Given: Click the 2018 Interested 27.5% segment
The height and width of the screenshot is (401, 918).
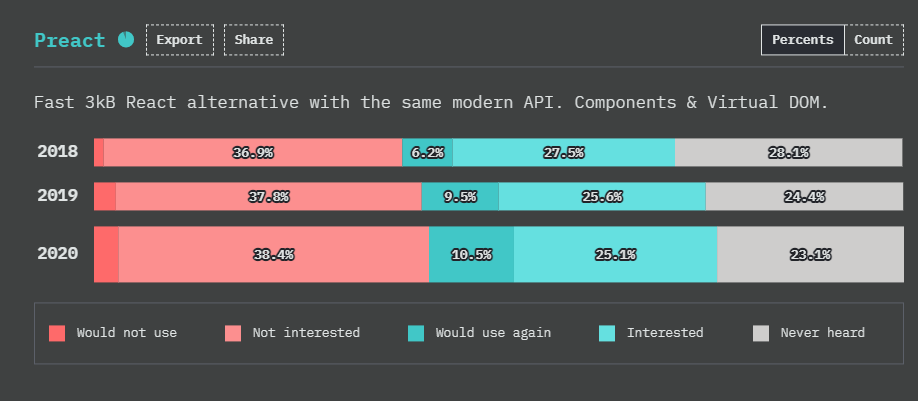Looking at the screenshot, I should click(x=564, y=152).
